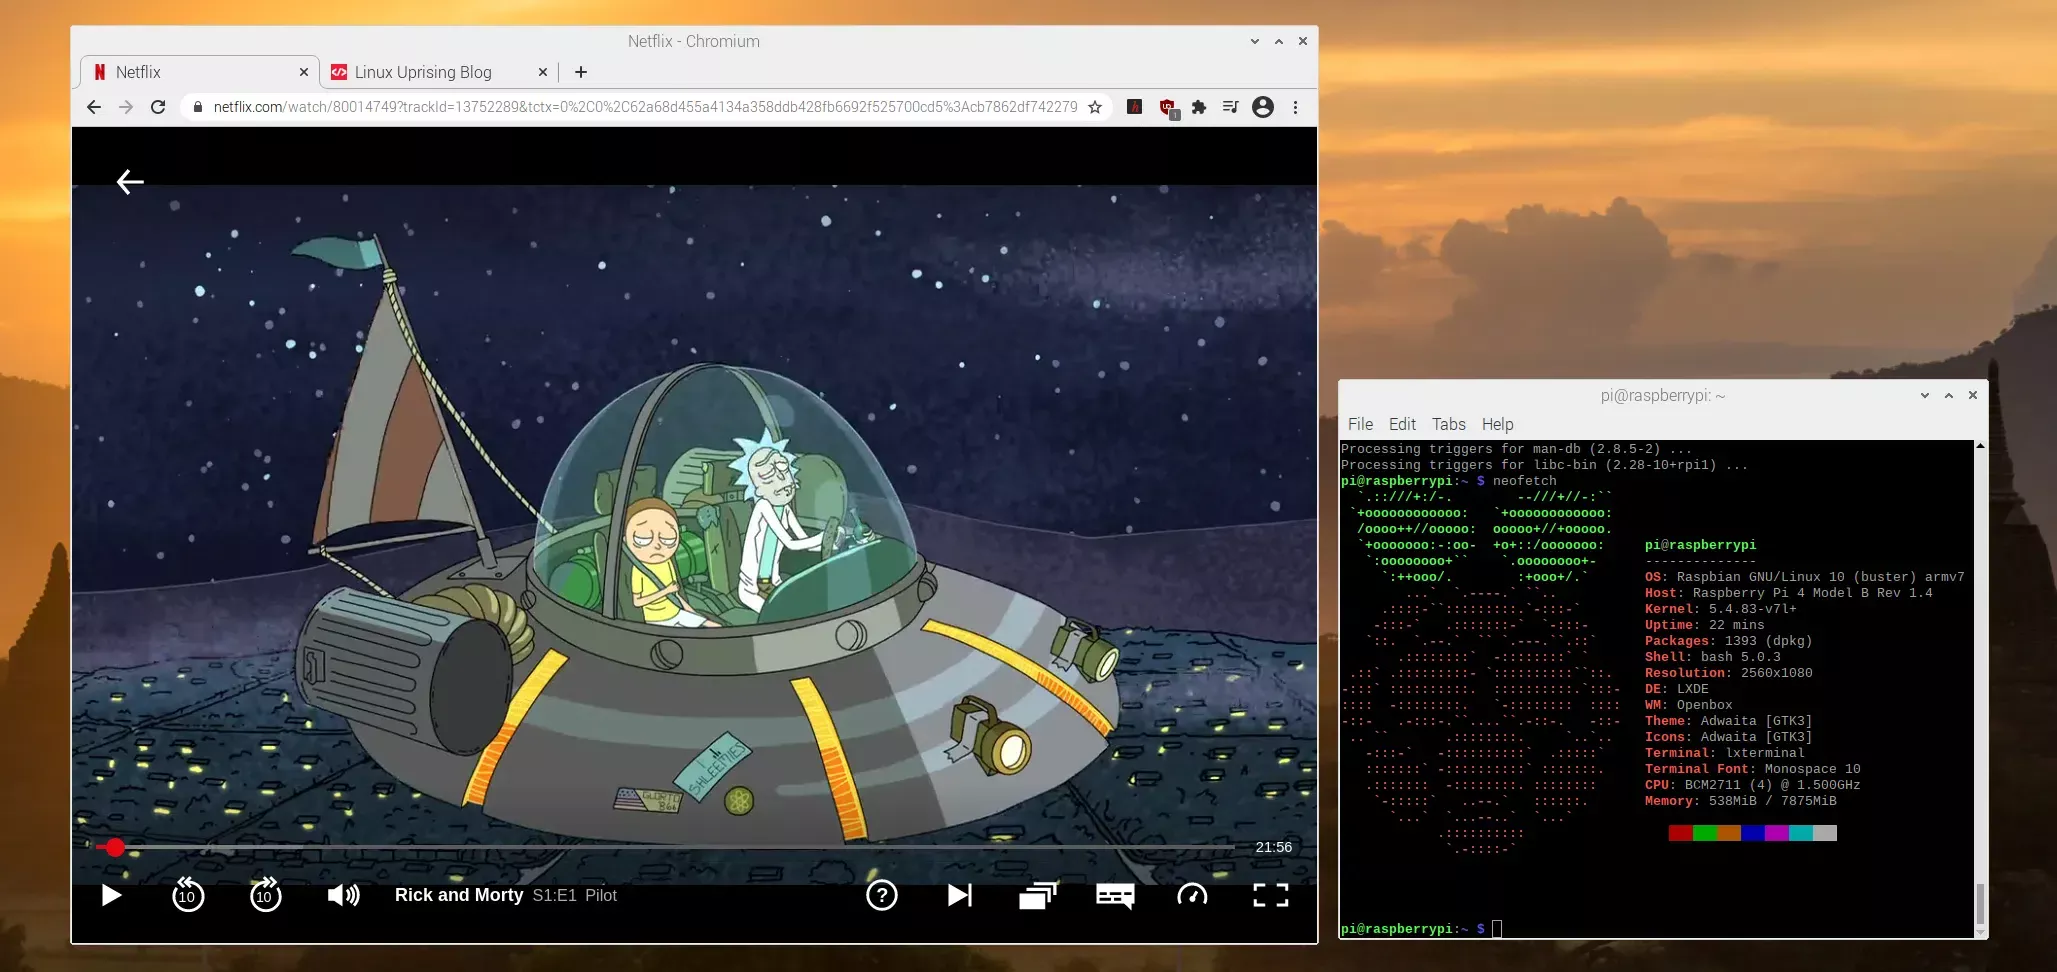Click the back arrow to exit playback

point(129,181)
